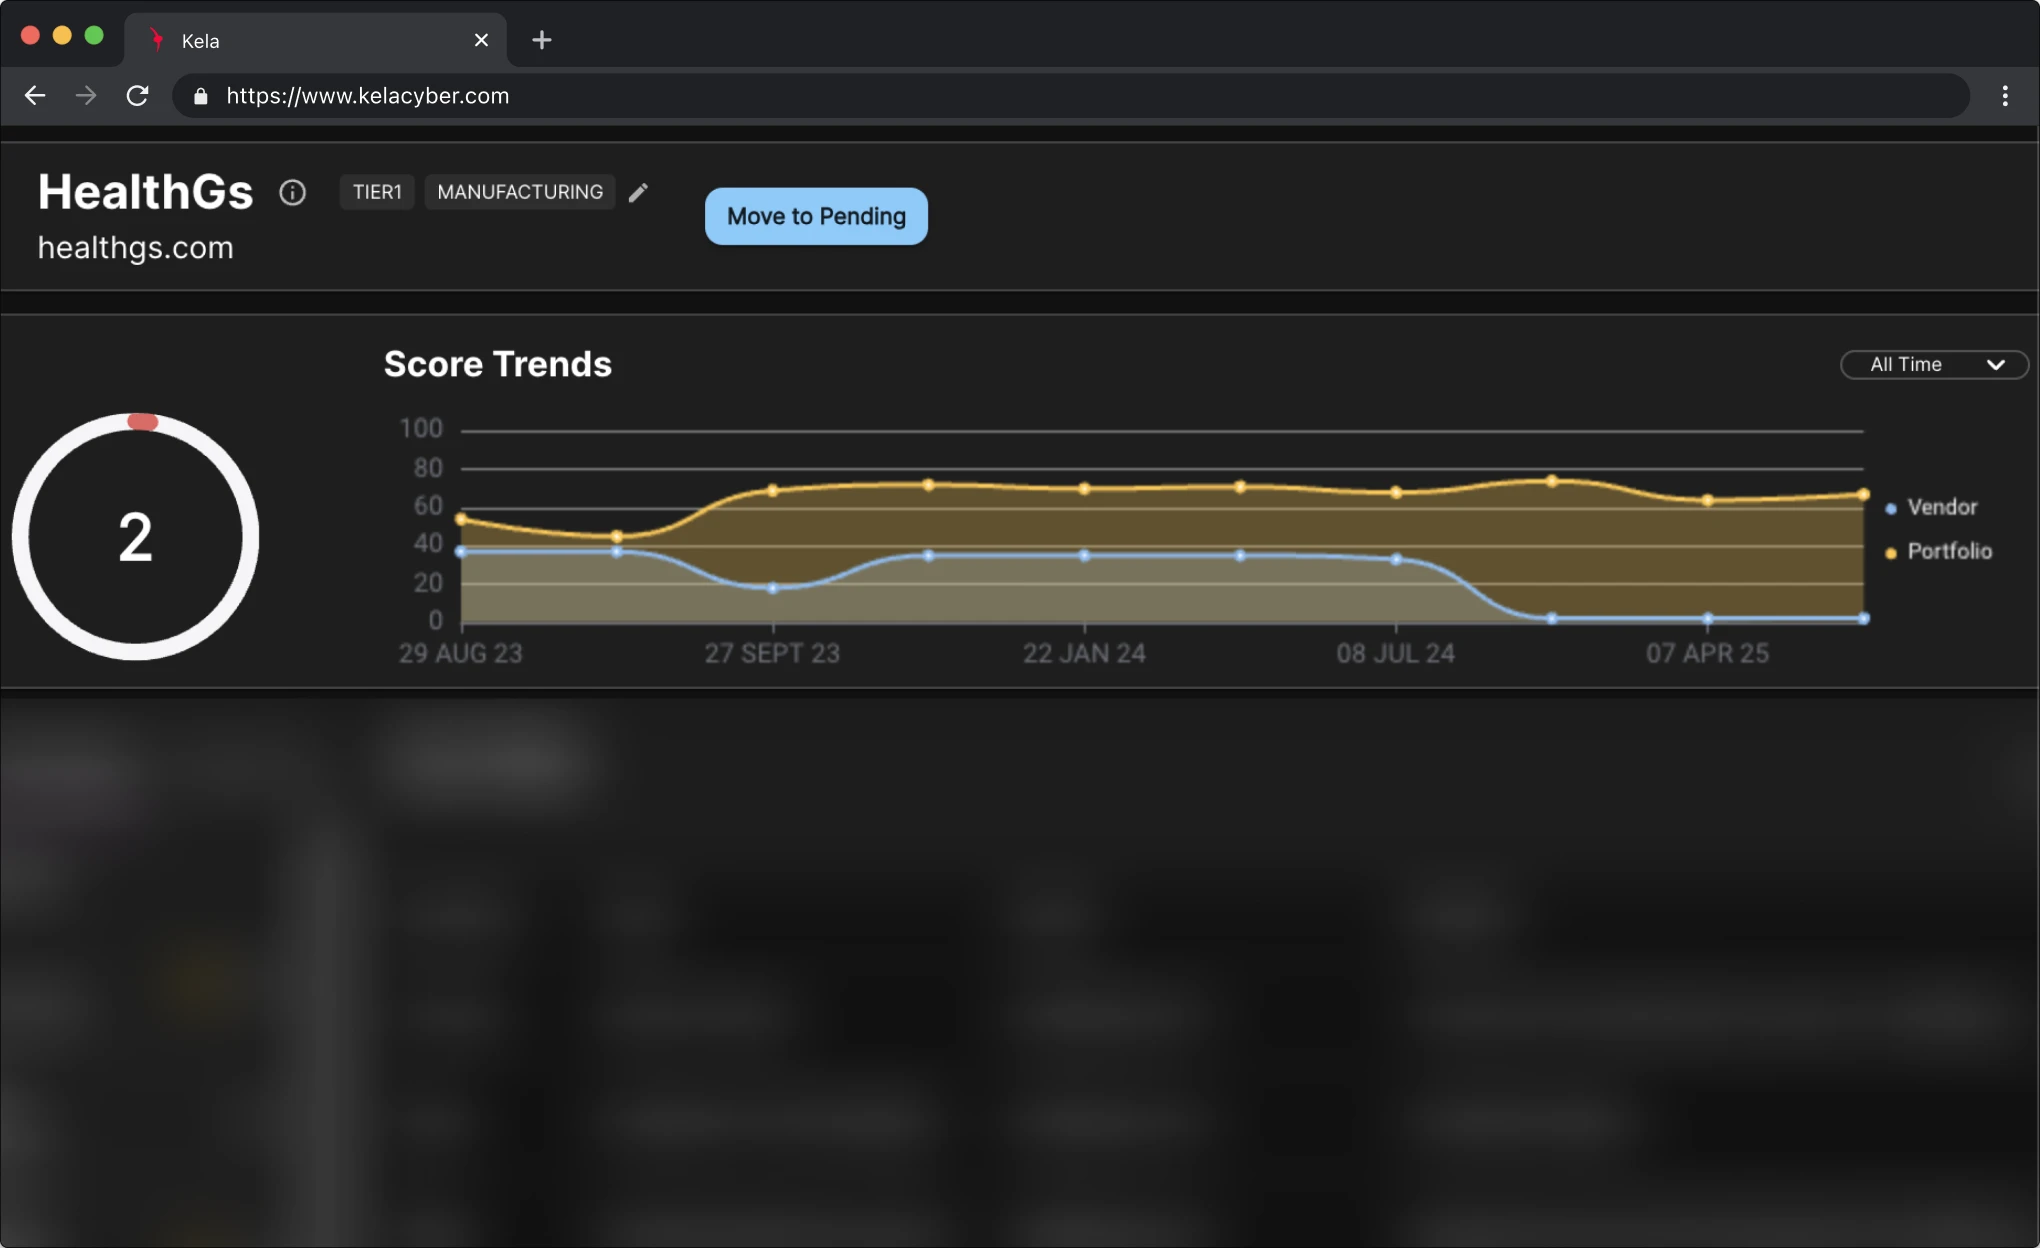Viewport: 2040px width, 1248px height.
Task: Click the 07 APR 25 axis label
Action: coord(1708,653)
